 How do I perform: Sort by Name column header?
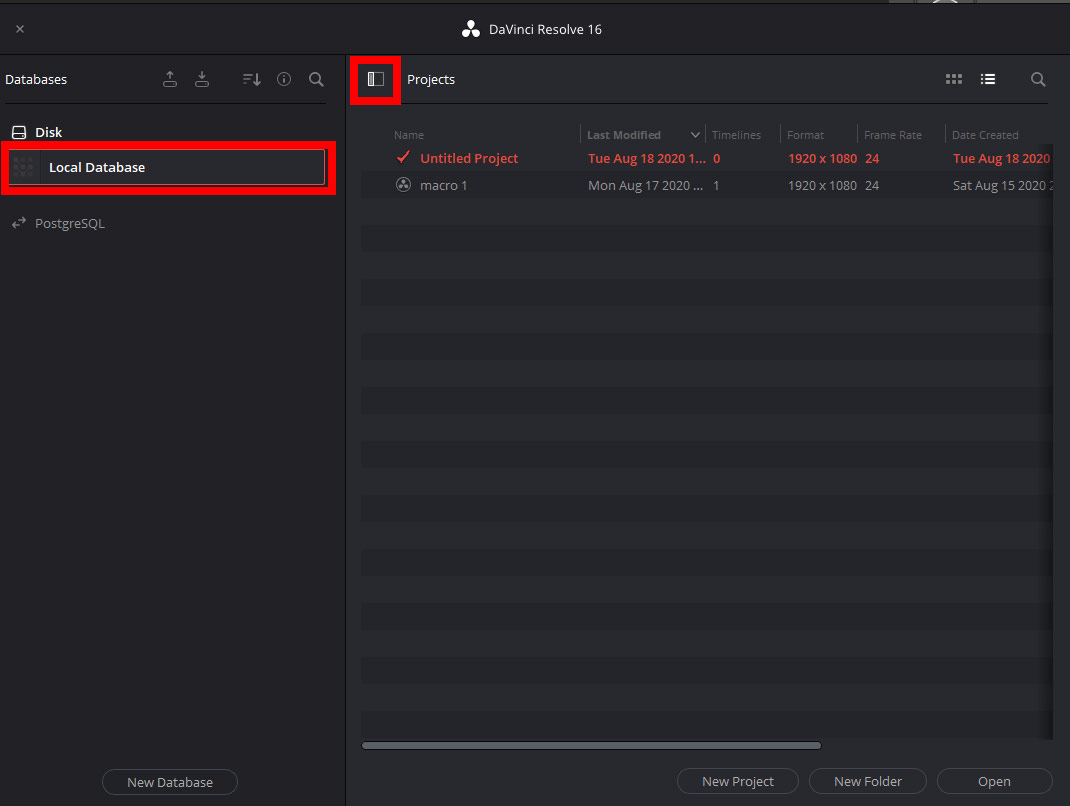coord(409,135)
